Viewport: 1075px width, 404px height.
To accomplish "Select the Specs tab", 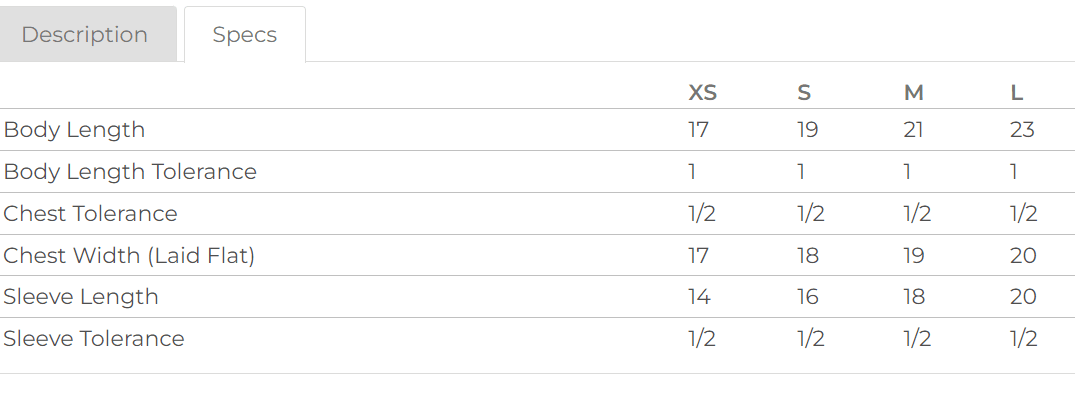I will pyautogui.click(x=244, y=35).
